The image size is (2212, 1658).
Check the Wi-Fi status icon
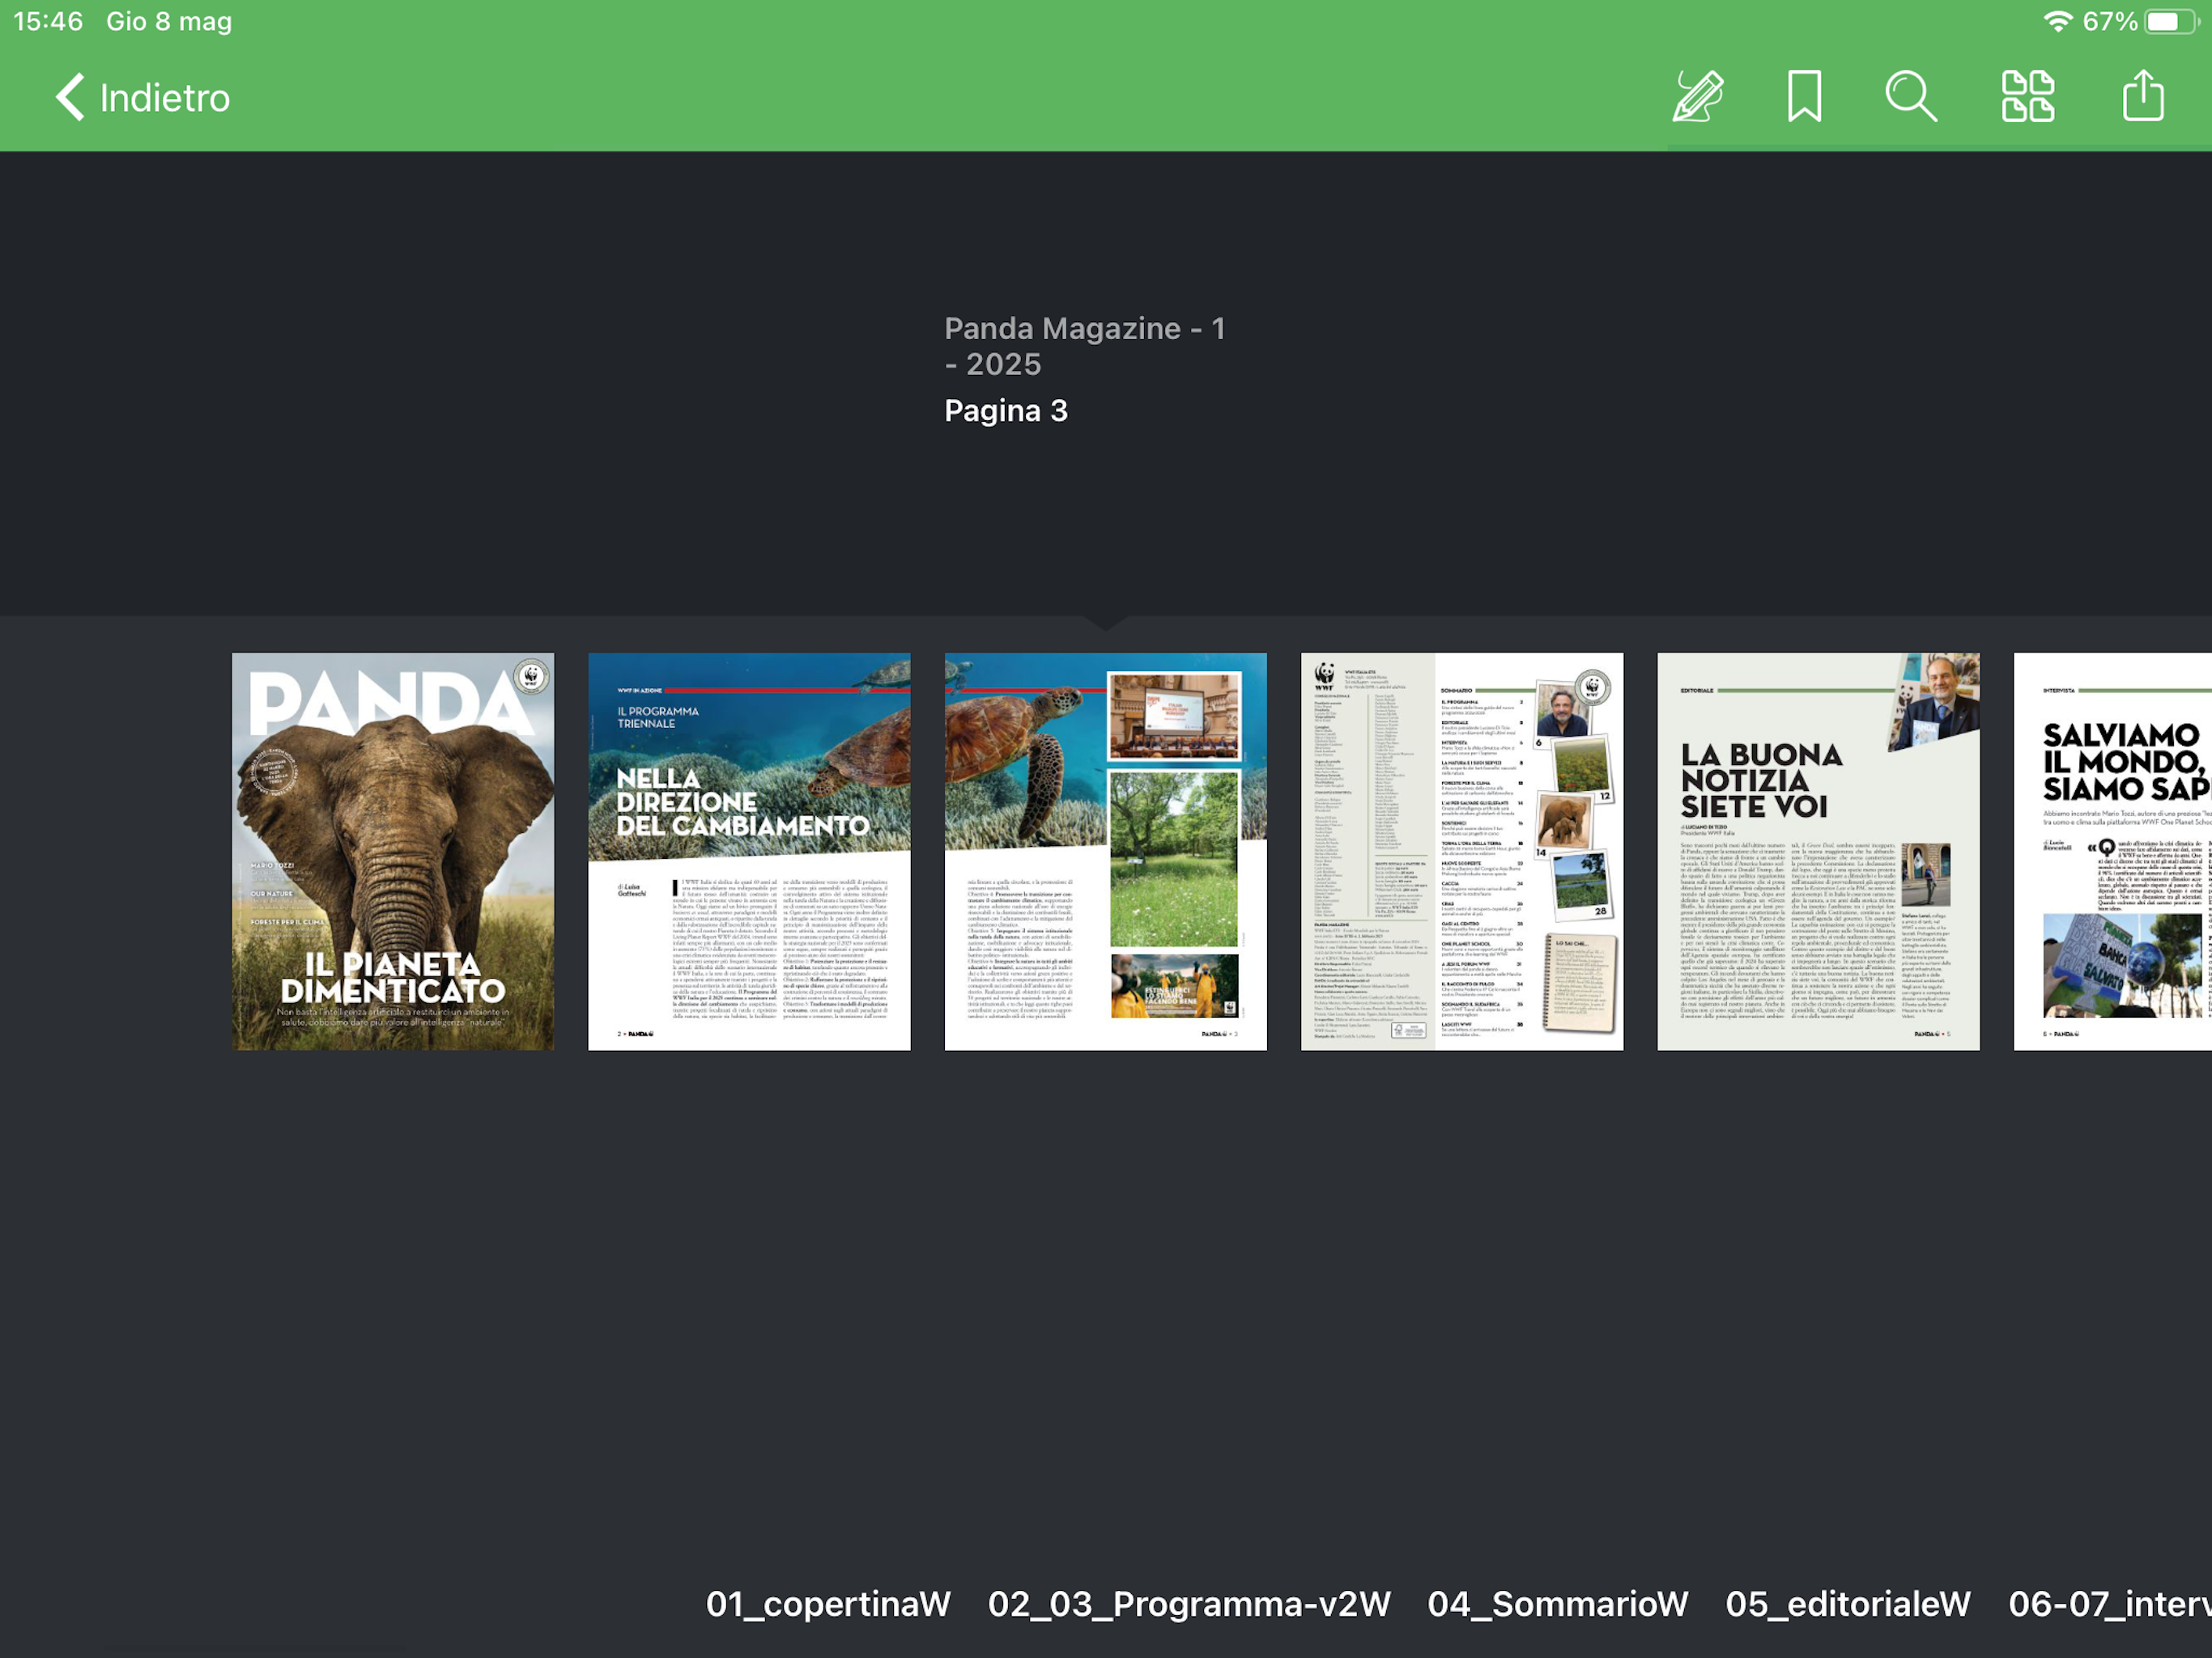pos(2057,21)
